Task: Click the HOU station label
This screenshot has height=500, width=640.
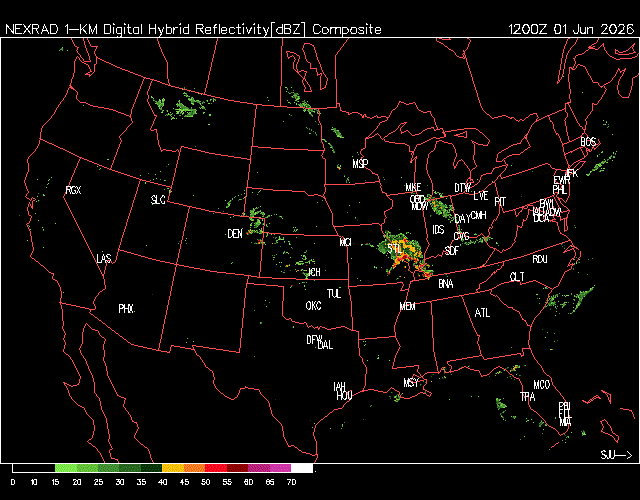Action: coord(344,395)
